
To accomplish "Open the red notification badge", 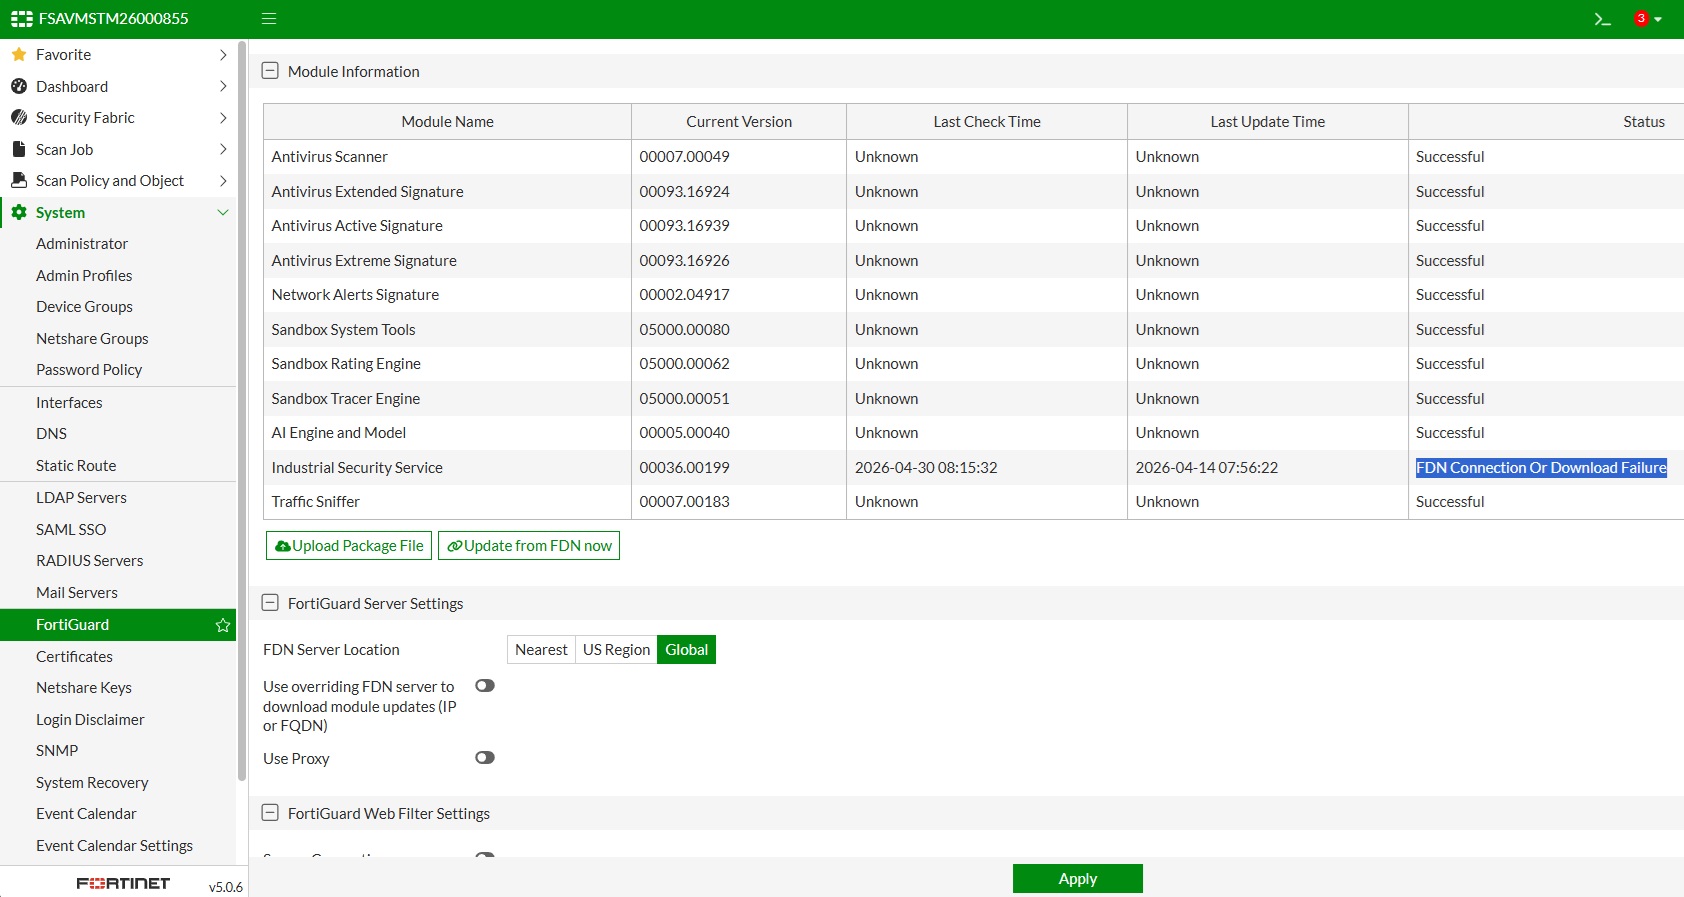I will click(x=1641, y=18).
